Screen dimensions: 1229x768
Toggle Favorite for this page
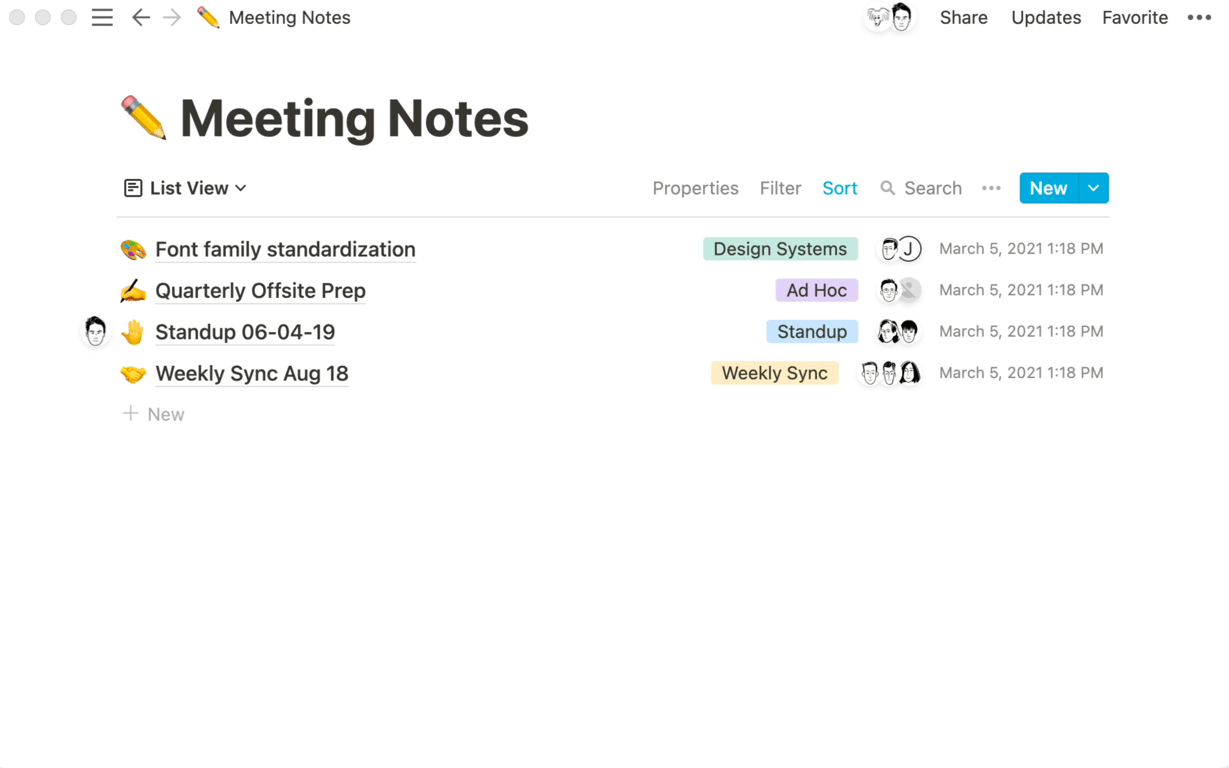click(1134, 18)
